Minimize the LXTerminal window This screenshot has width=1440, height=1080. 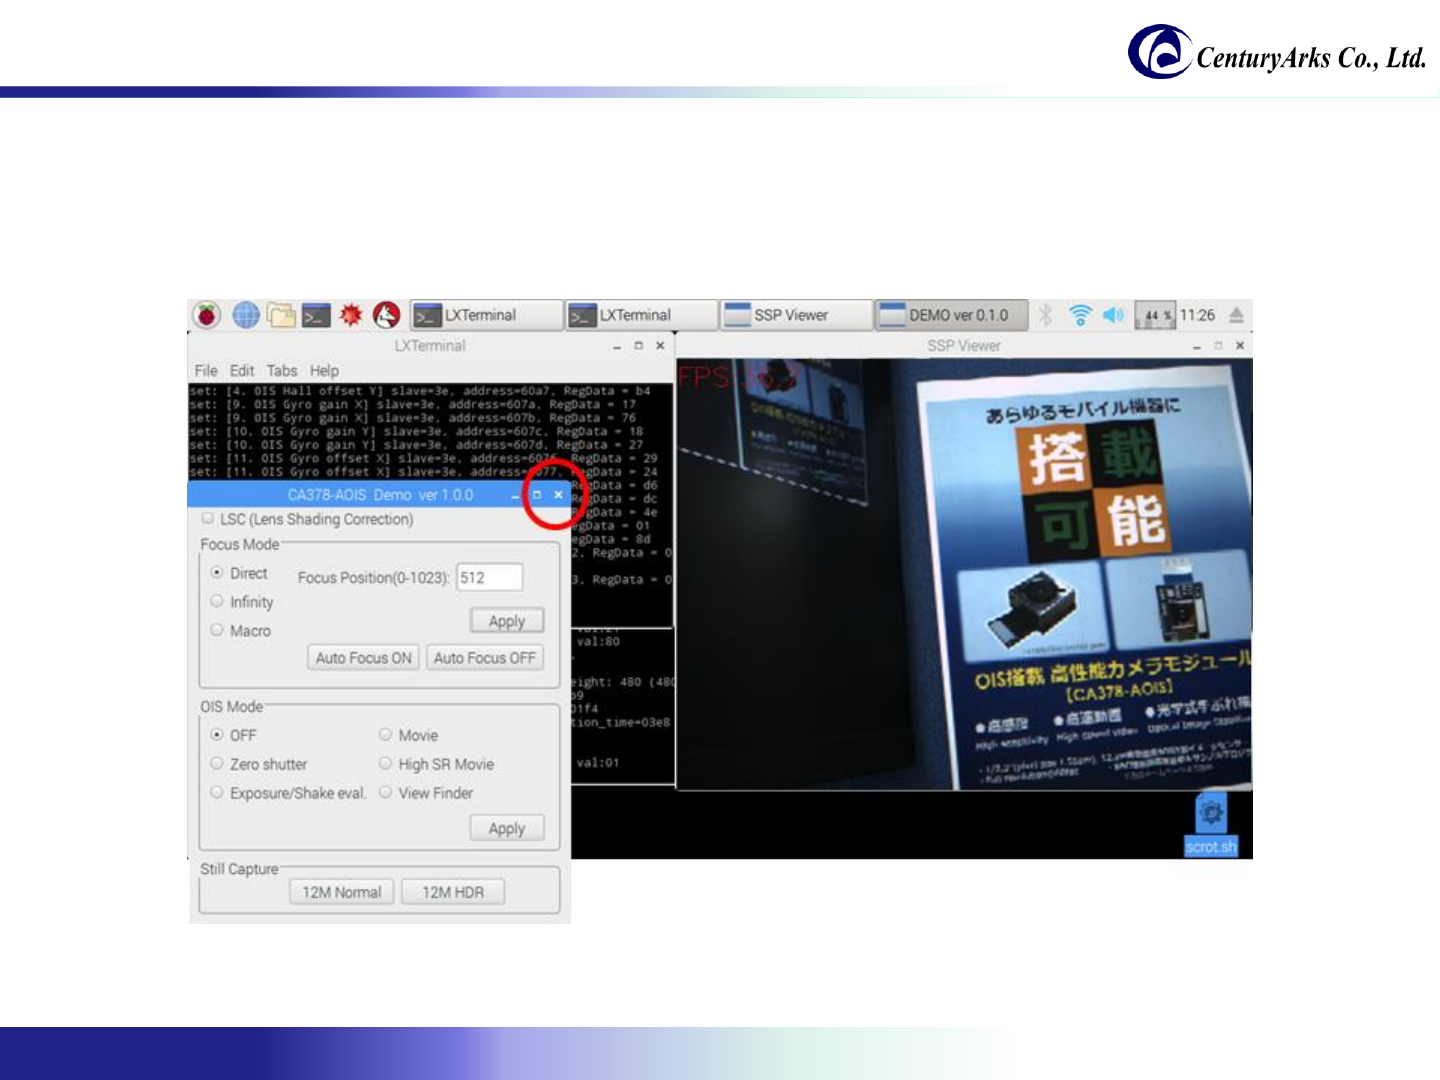[617, 346]
